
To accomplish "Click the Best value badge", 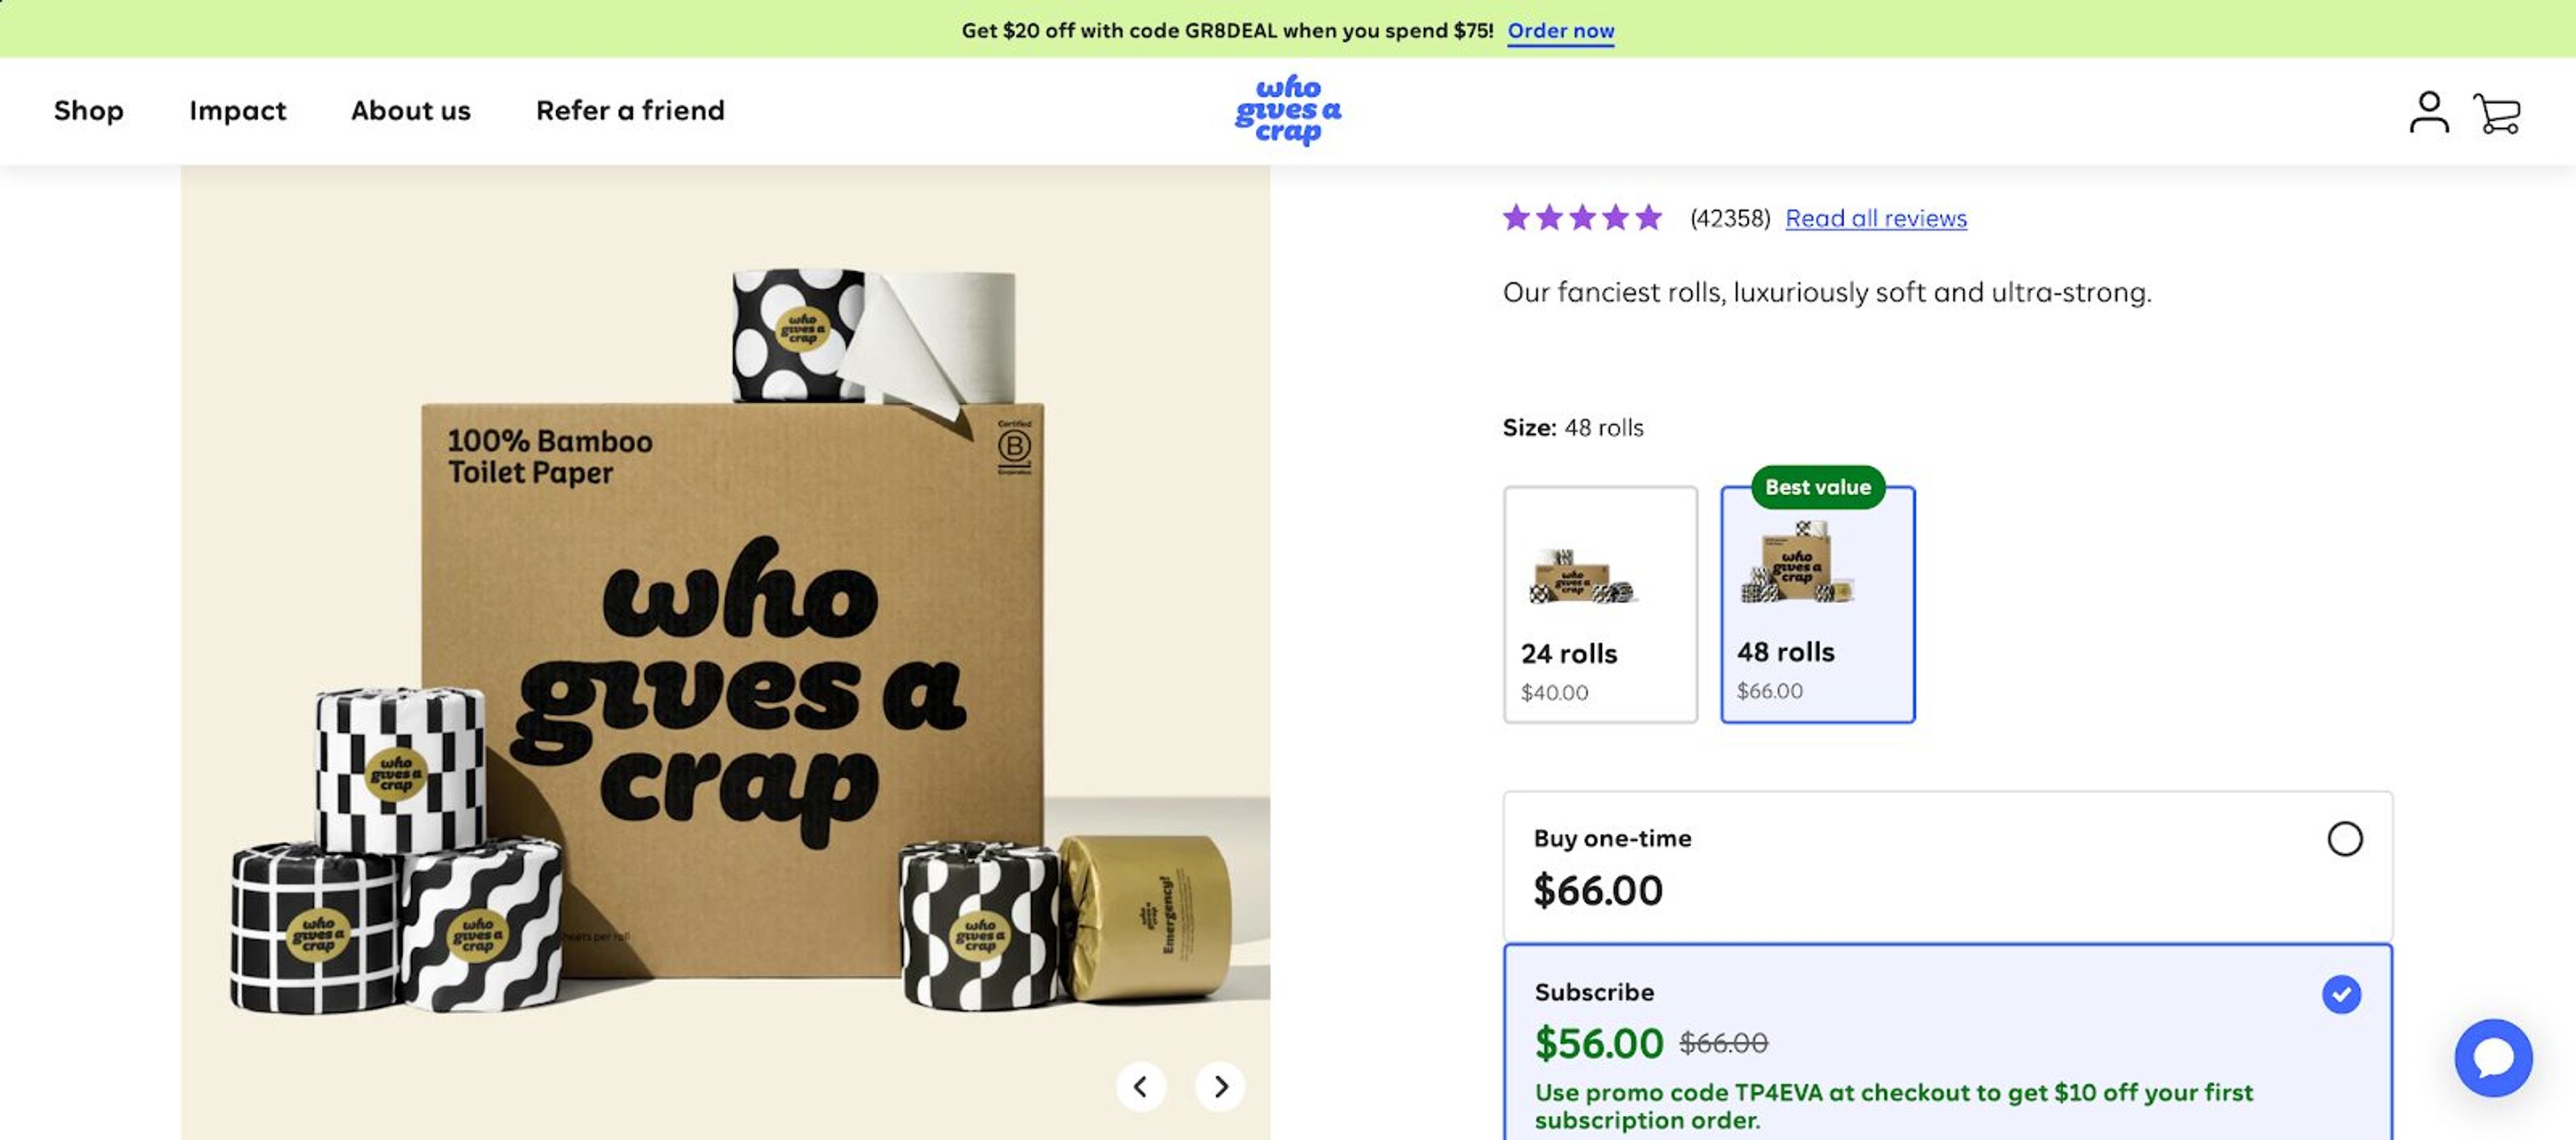I will pos(1818,487).
